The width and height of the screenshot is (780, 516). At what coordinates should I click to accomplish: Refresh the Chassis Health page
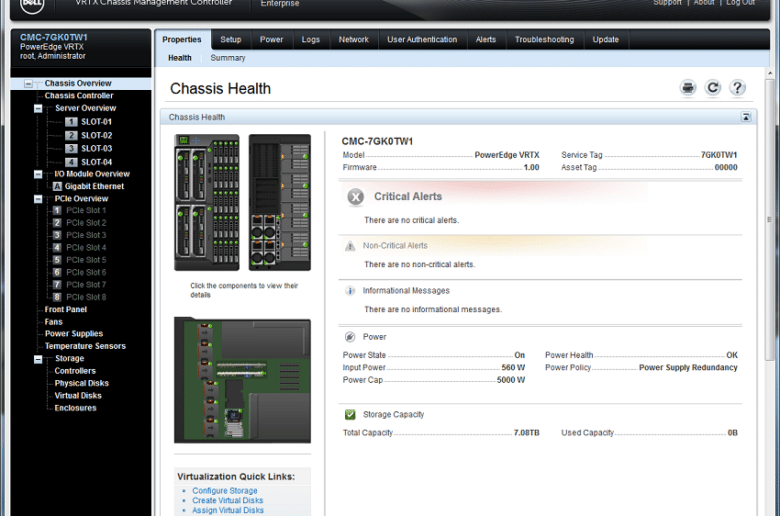point(712,88)
